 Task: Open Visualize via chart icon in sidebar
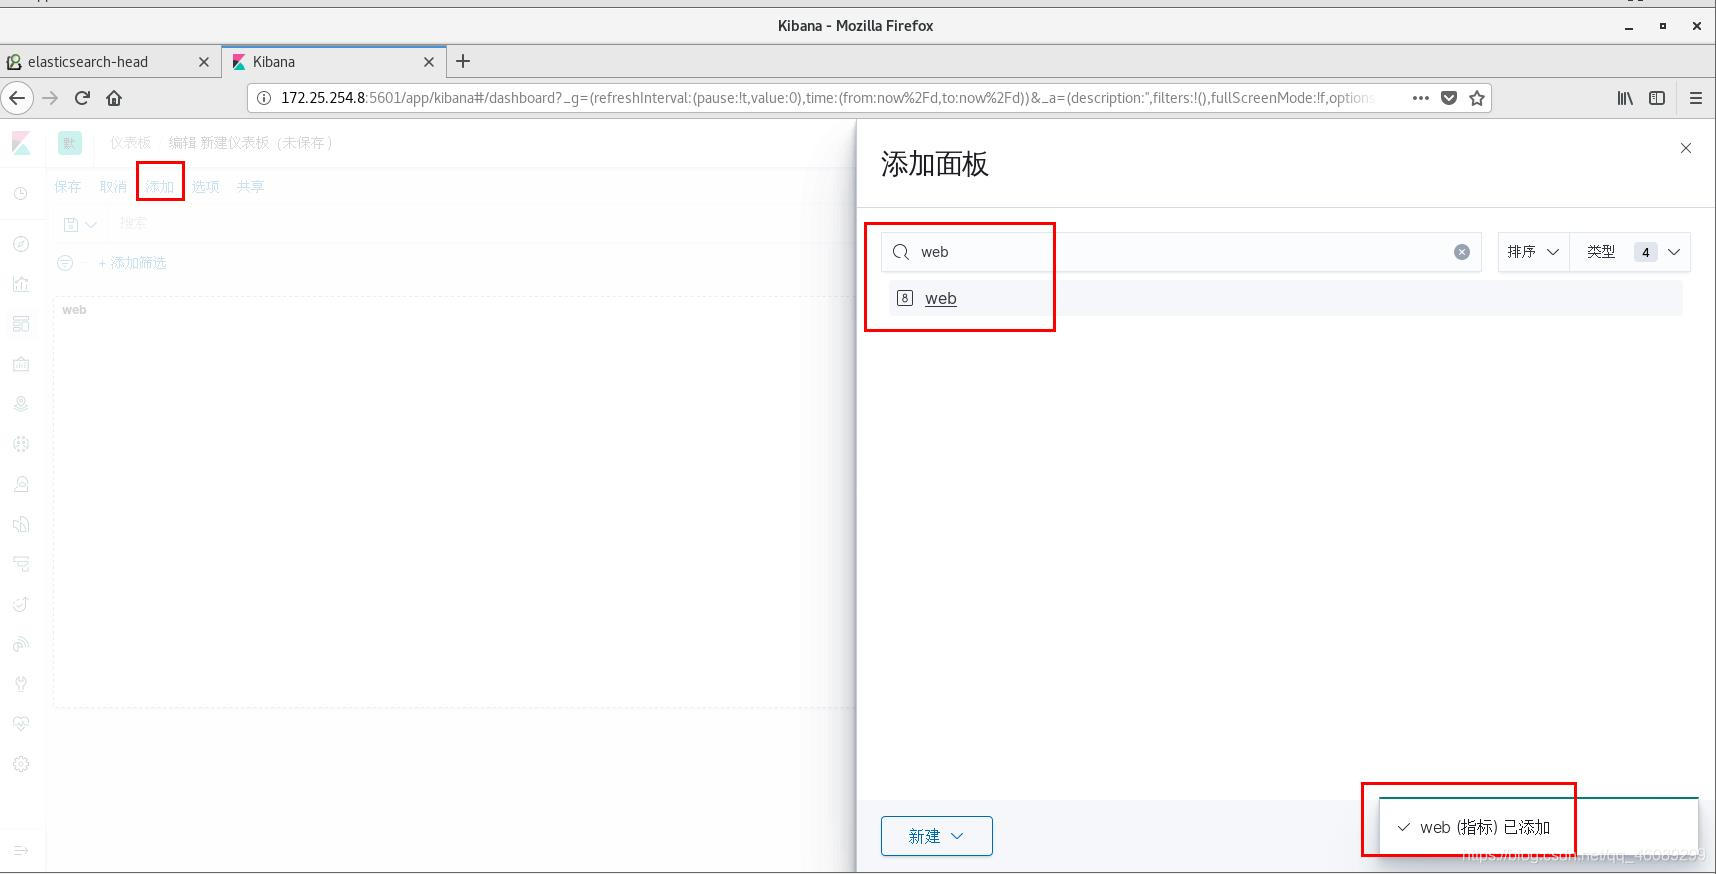(21, 284)
